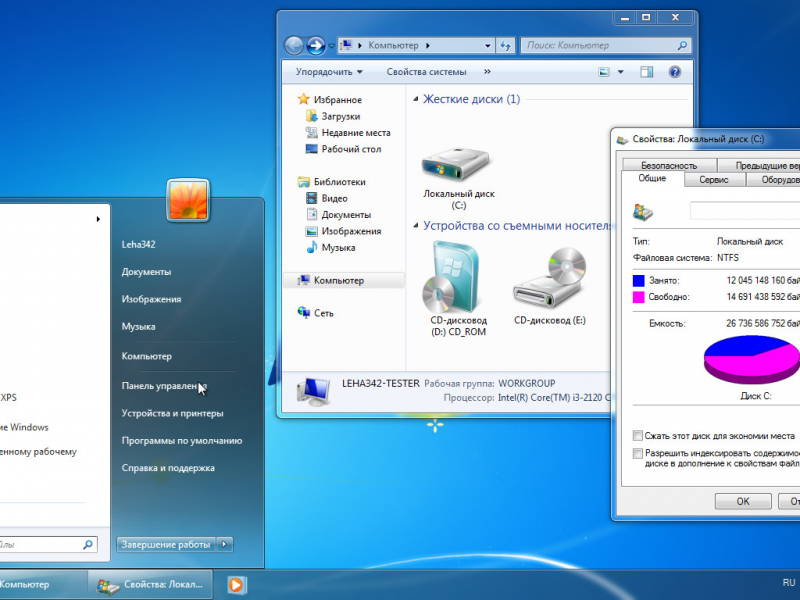Open Документы from Start menu
Screen dimensions: 800x600
point(146,272)
